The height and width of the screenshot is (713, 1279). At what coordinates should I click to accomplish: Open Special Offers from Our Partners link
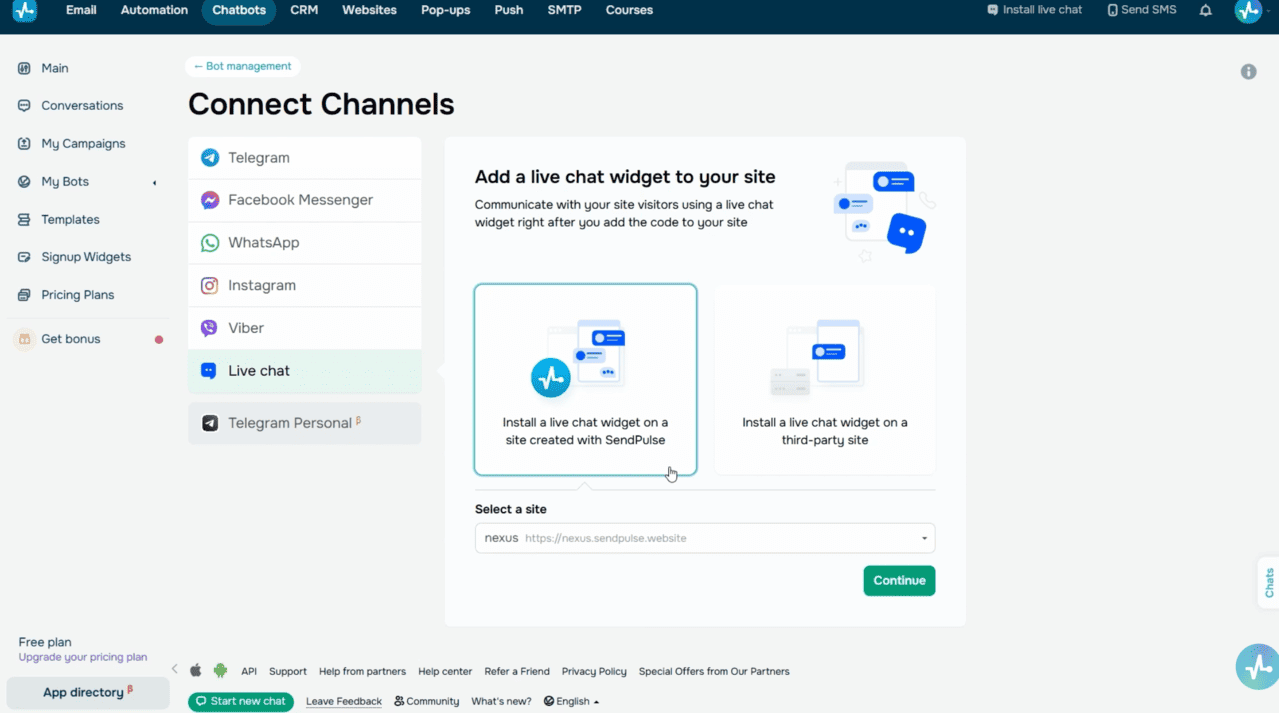pyautogui.click(x=714, y=671)
